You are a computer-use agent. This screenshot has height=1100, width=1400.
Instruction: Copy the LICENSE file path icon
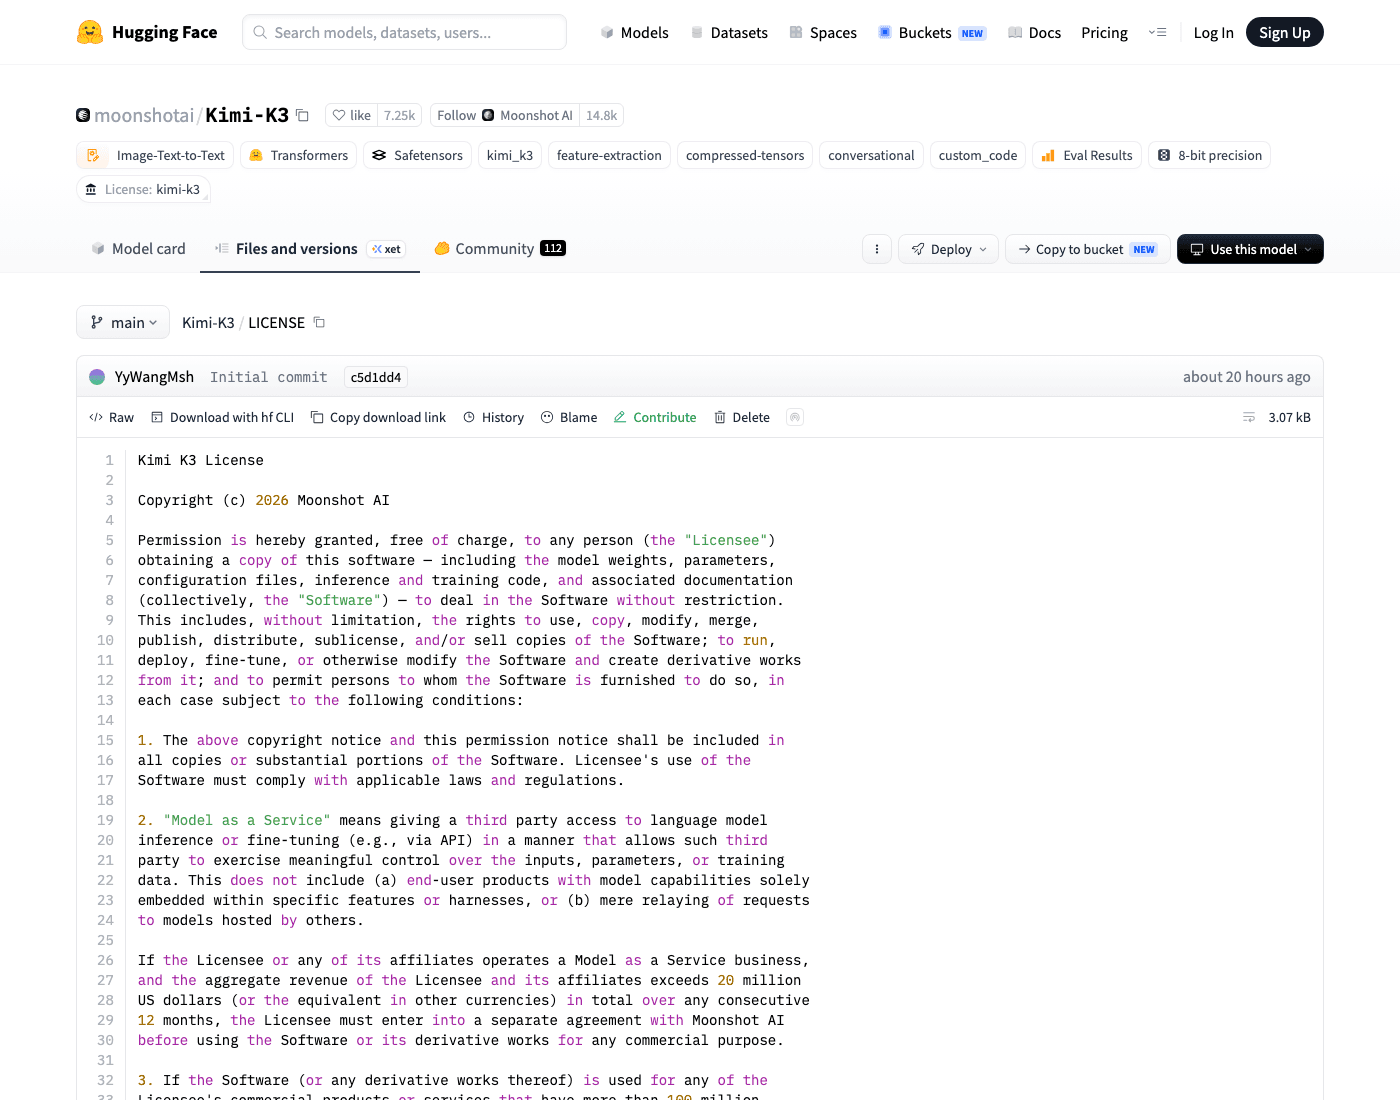point(319,322)
